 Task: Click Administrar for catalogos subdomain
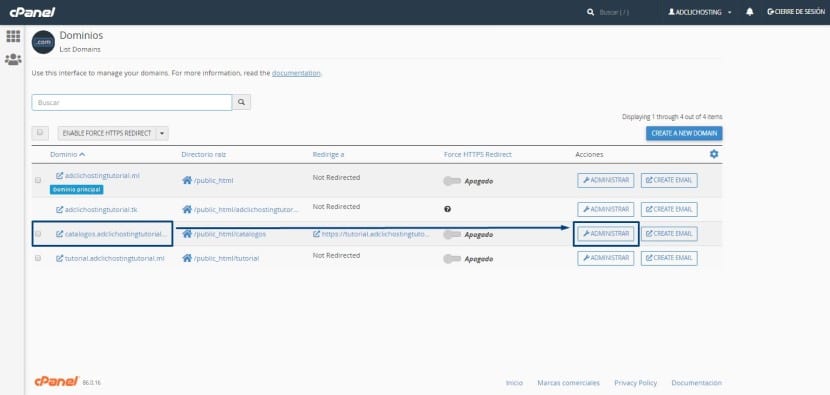click(x=606, y=234)
